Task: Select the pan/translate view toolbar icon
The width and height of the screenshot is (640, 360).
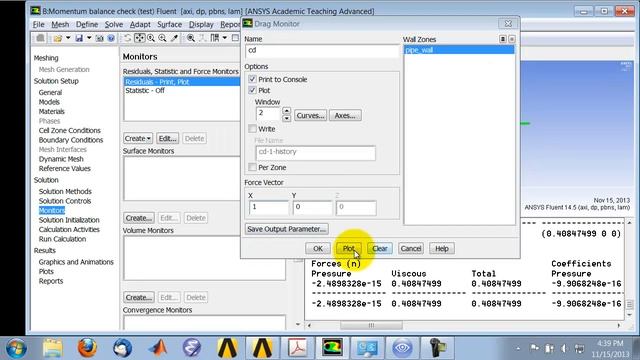Action: click(x=140, y=38)
